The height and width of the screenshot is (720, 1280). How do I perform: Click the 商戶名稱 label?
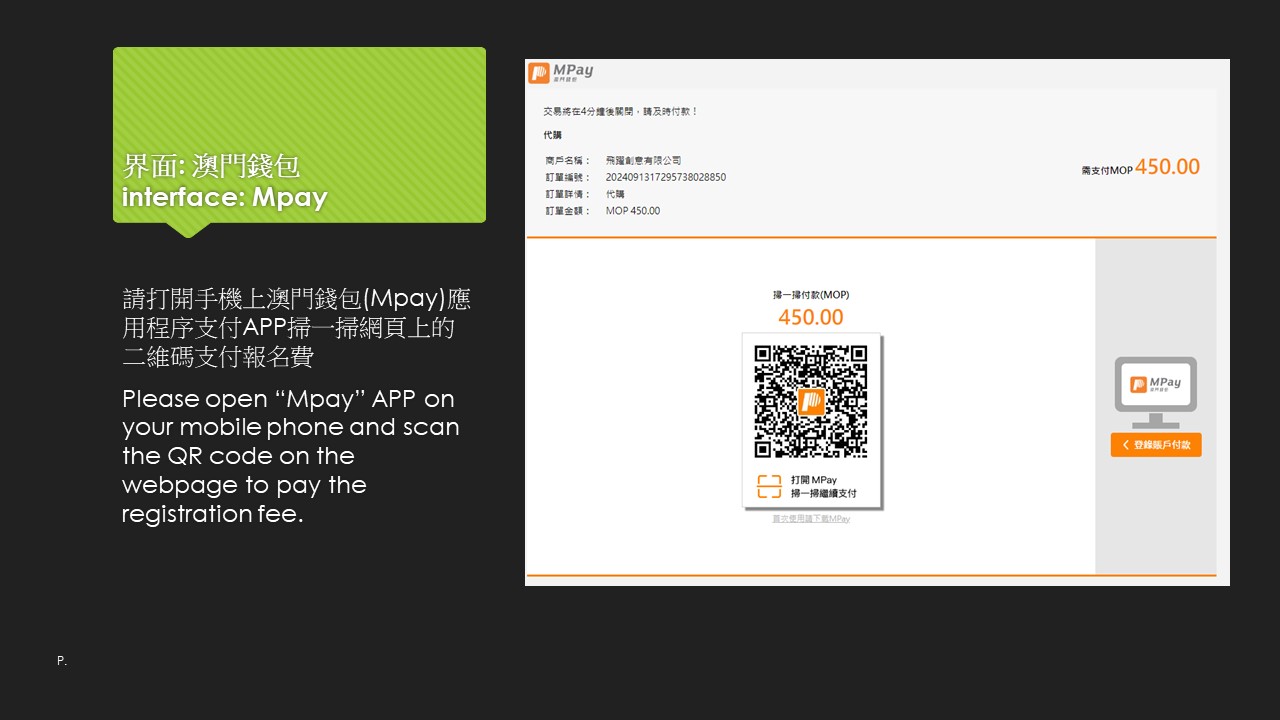pyautogui.click(x=567, y=160)
